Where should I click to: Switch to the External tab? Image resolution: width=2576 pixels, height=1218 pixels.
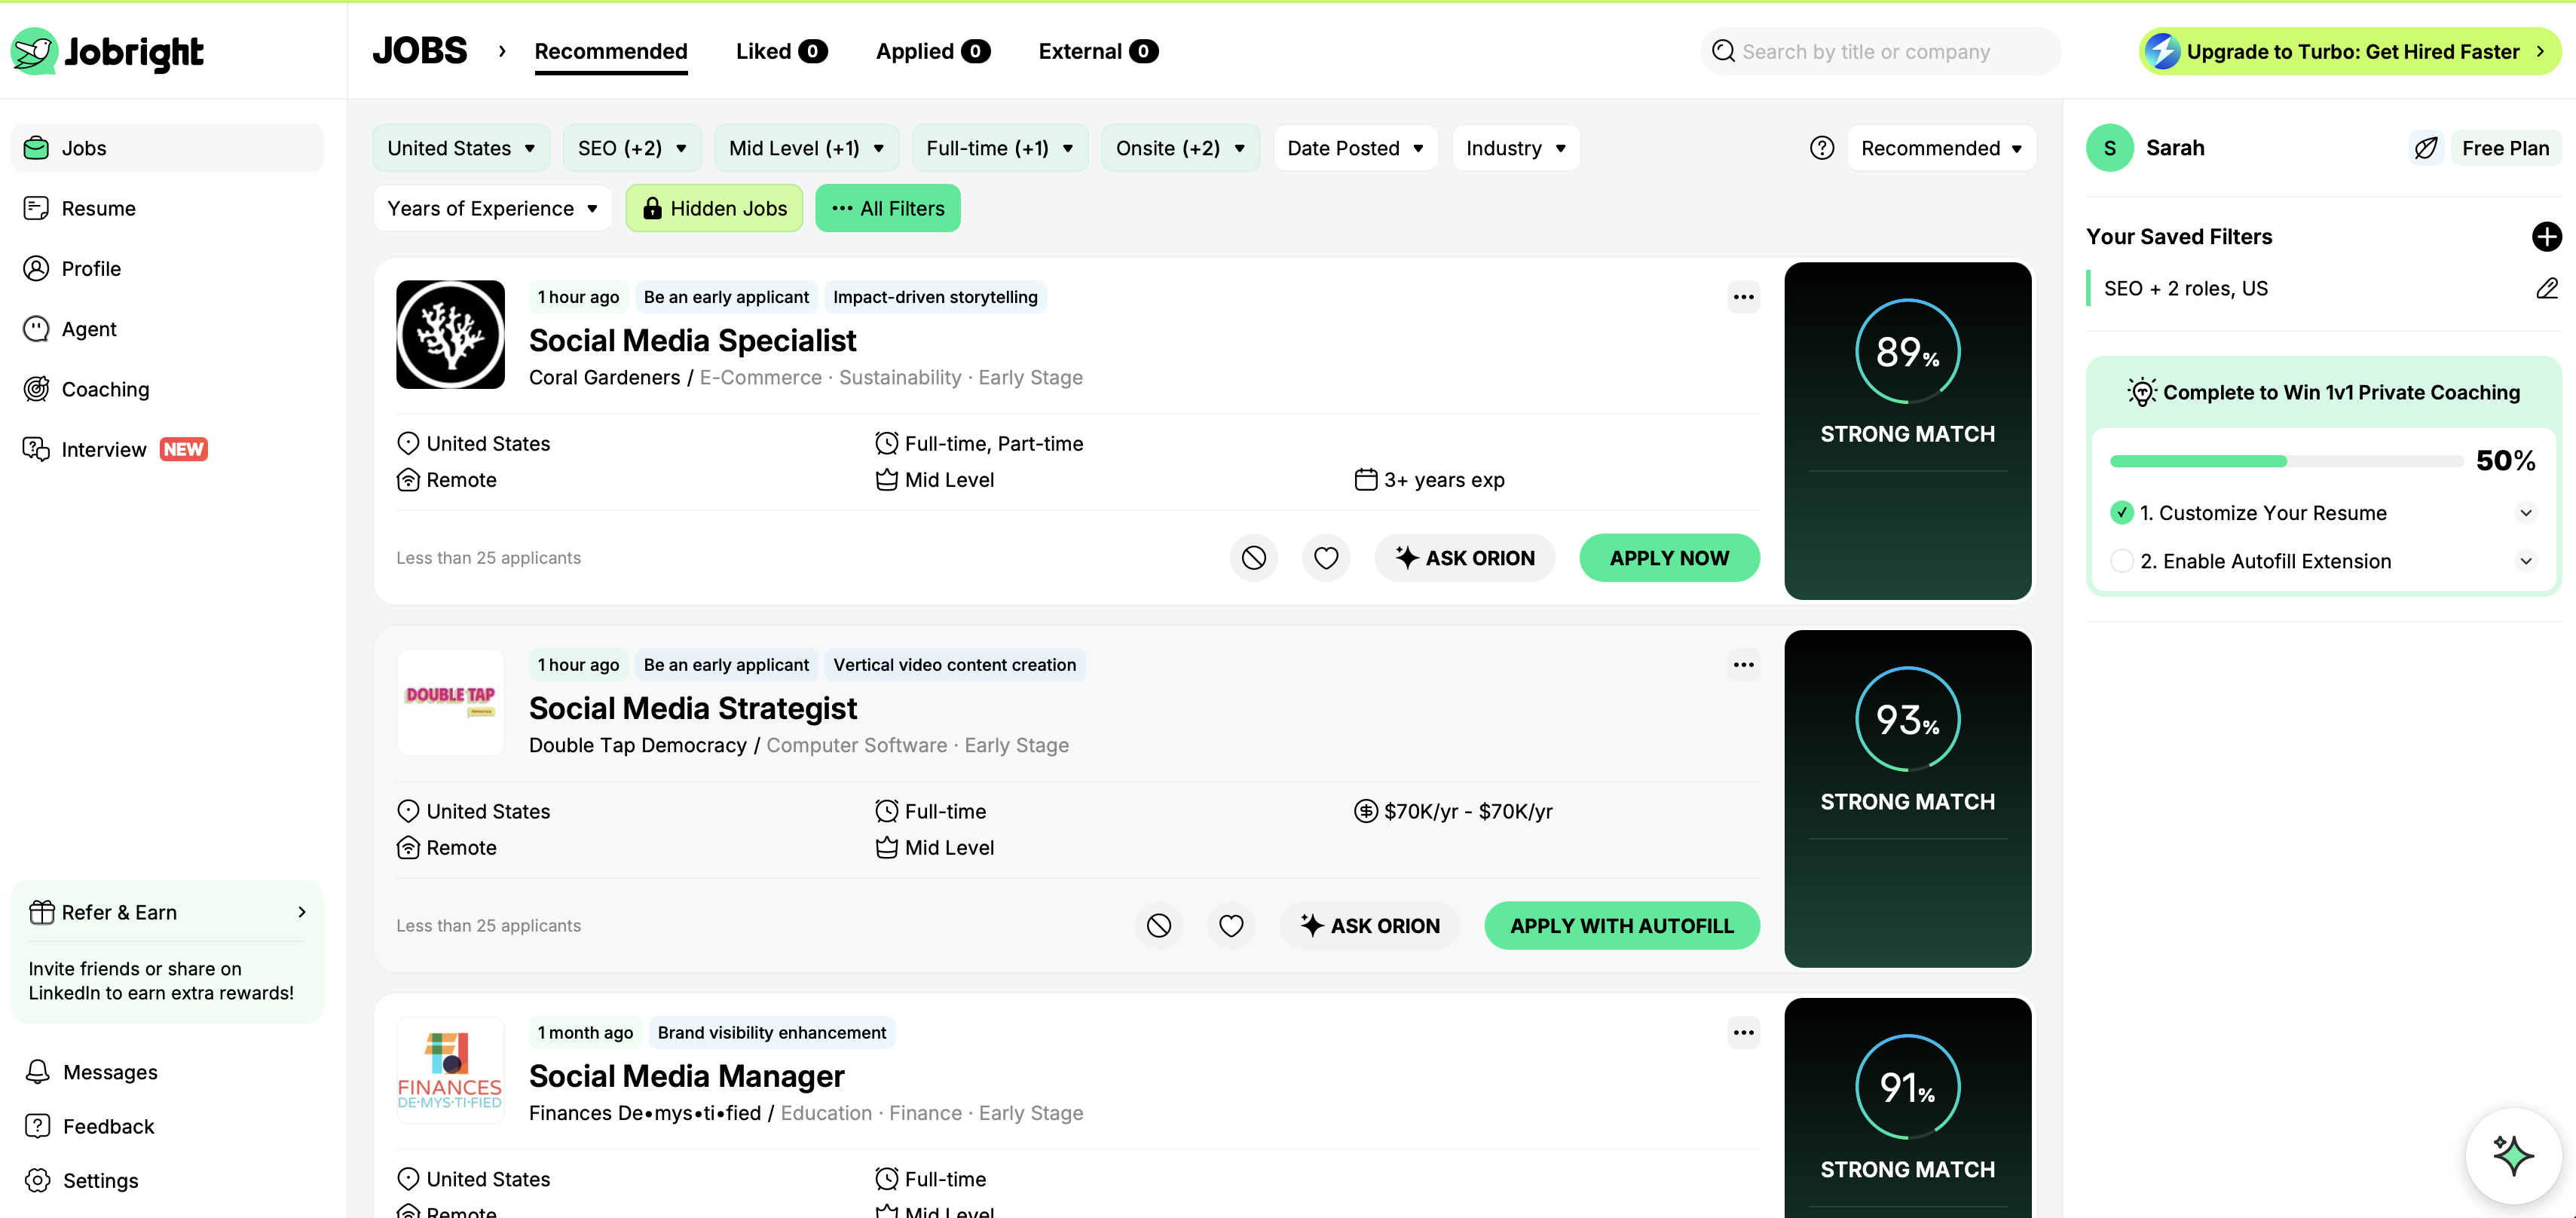pyautogui.click(x=1098, y=51)
